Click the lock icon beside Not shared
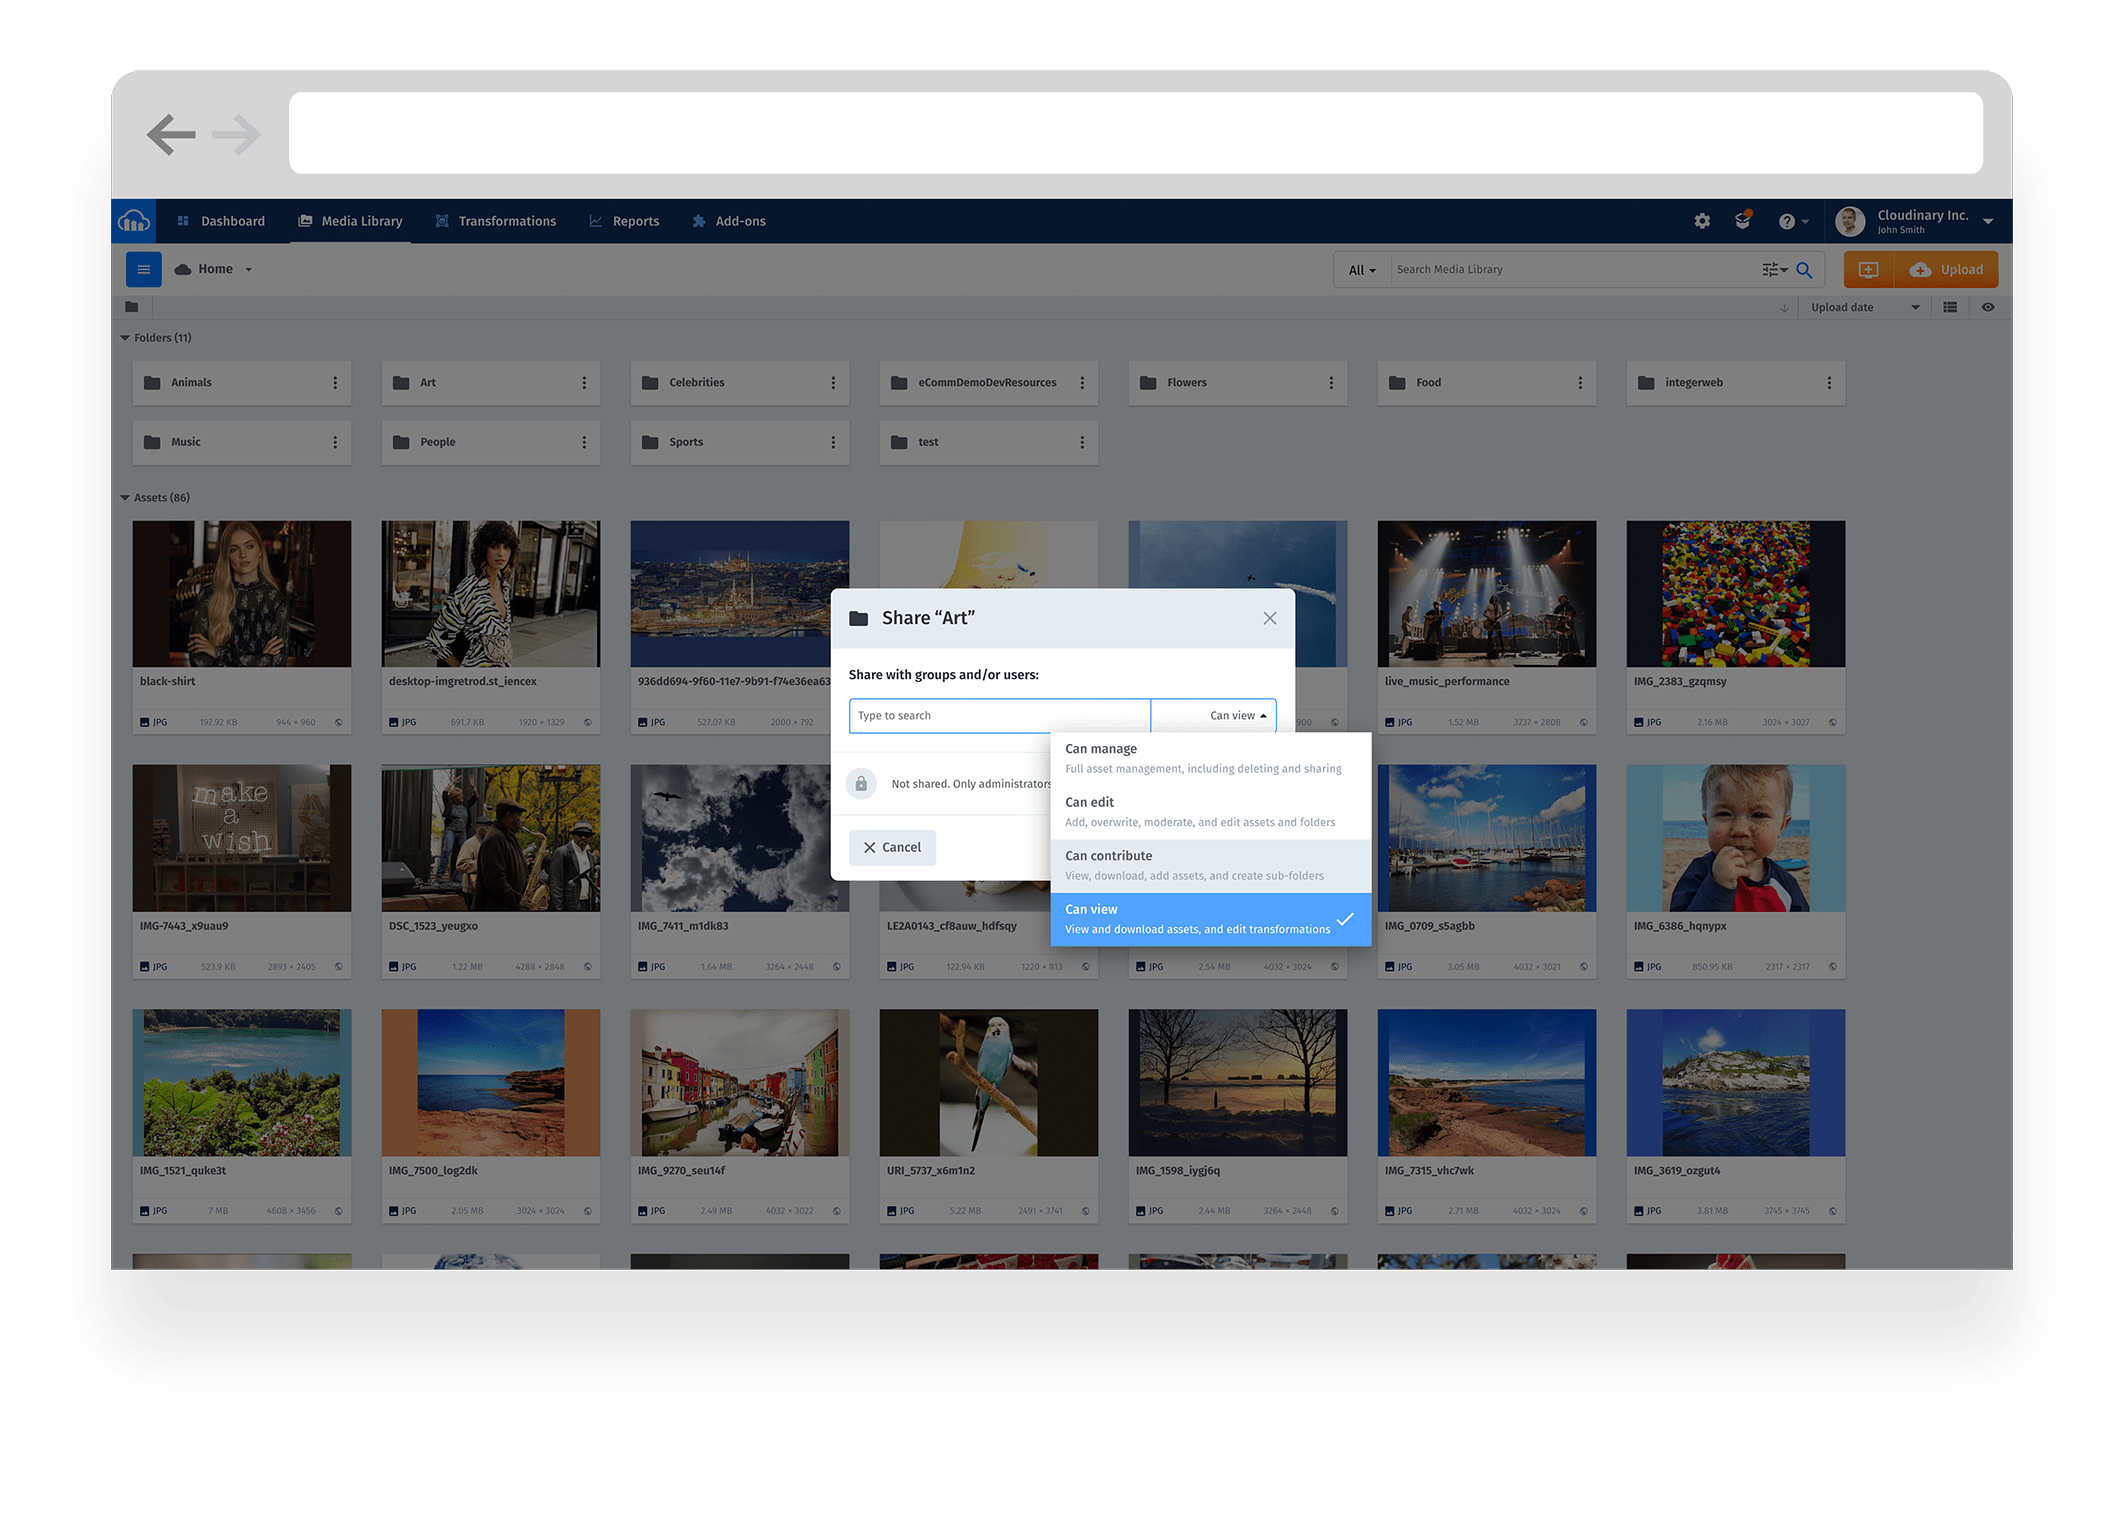The height and width of the screenshot is (1517, 2124). 861,784
